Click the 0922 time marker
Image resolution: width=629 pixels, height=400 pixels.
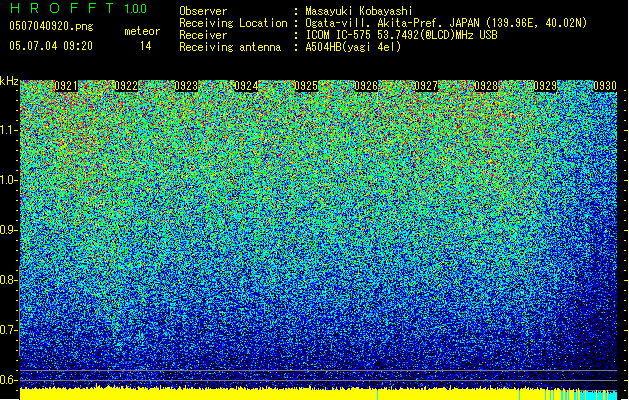(x=126, y=86)
